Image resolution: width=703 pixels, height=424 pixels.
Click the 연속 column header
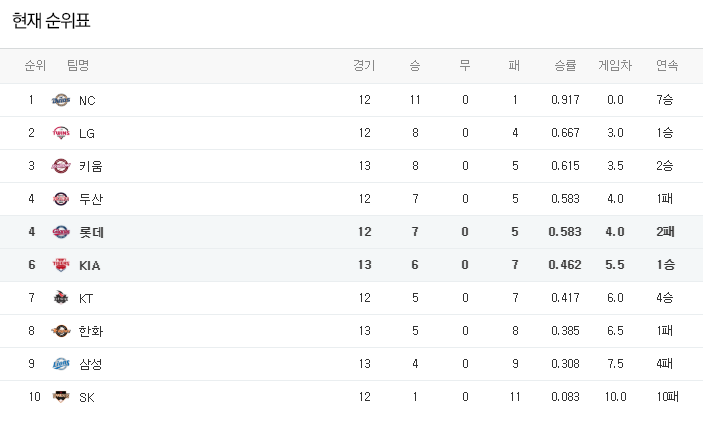[667, 66]
